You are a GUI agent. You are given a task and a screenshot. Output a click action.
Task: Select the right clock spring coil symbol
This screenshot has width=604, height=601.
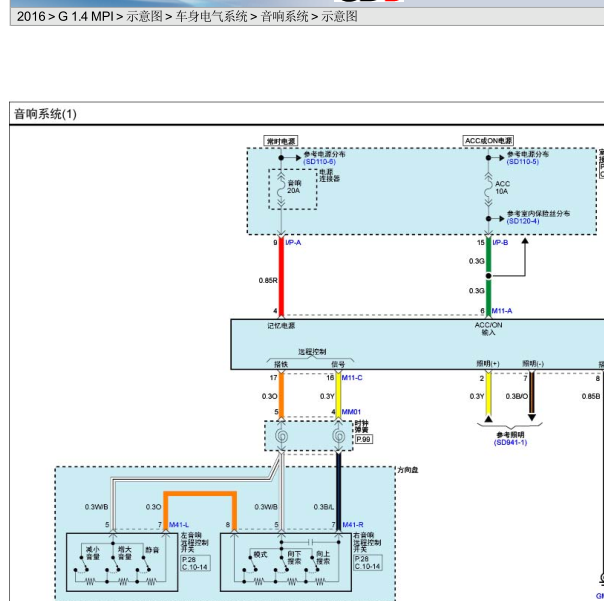pos(339,436)
